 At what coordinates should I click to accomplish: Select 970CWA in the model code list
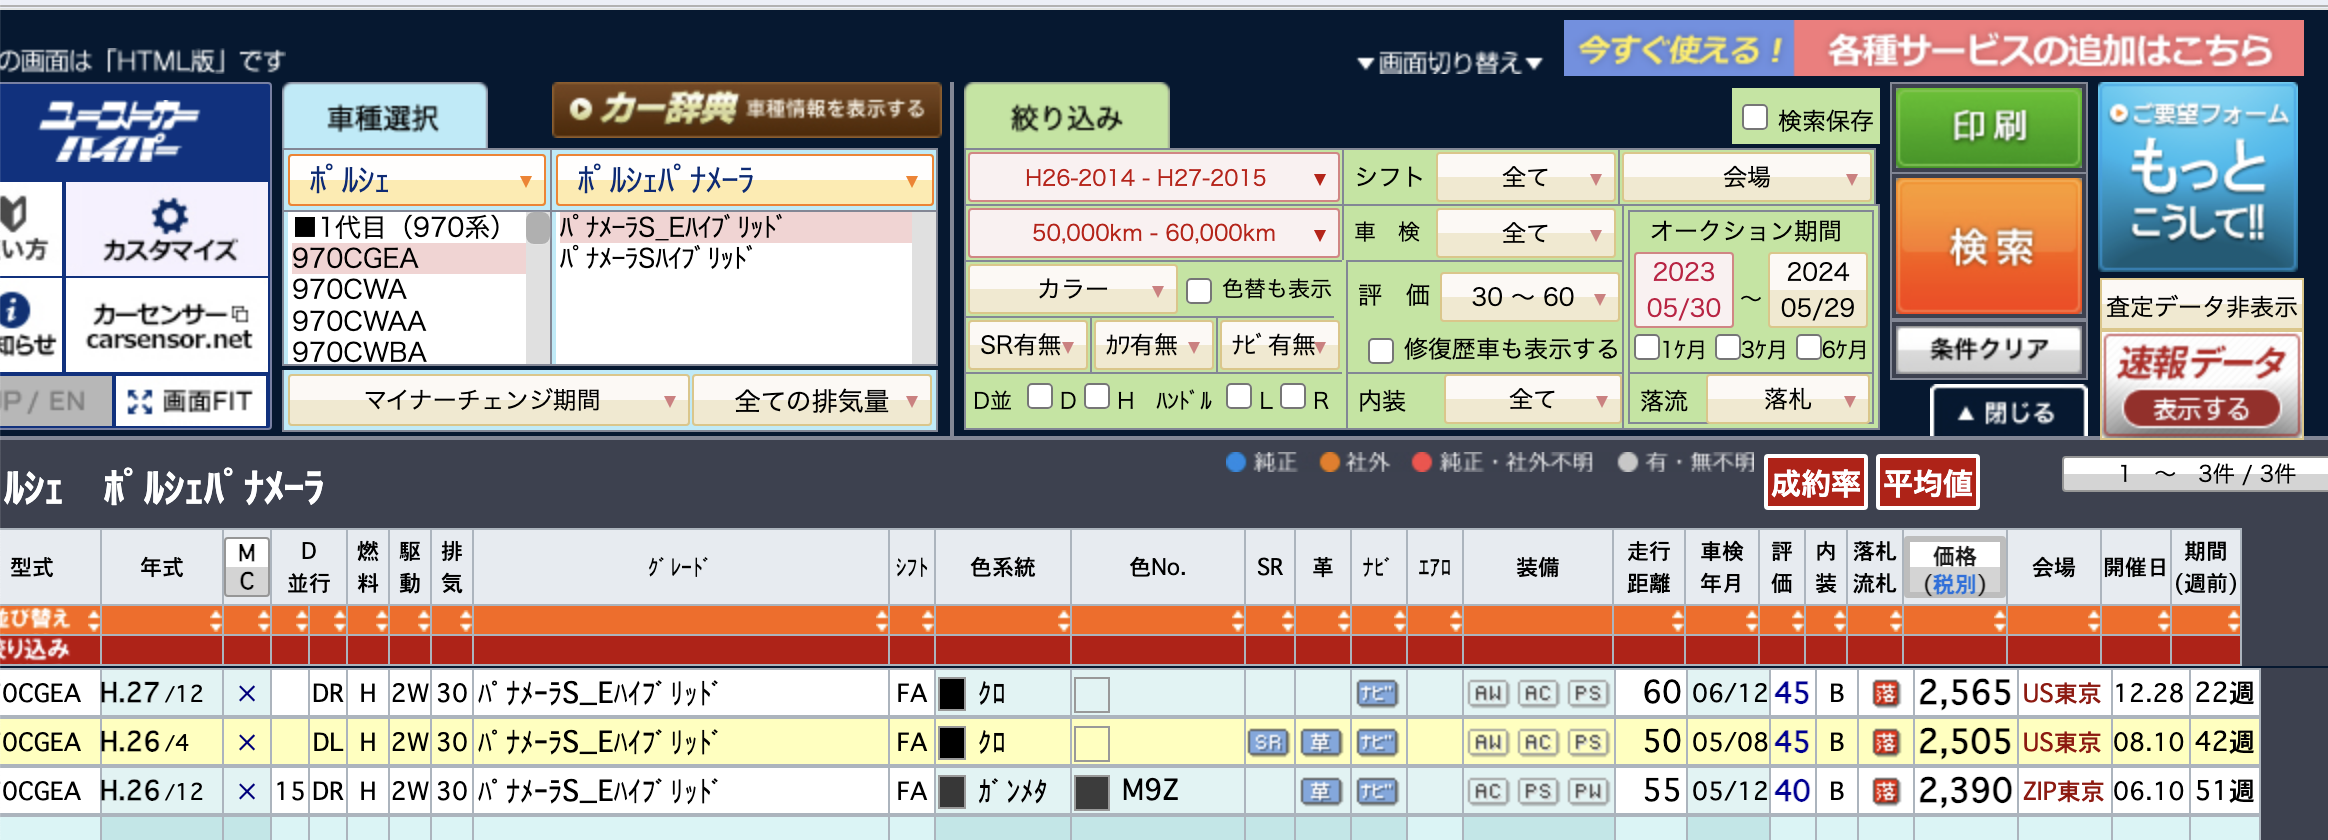[x=407, y=290]
